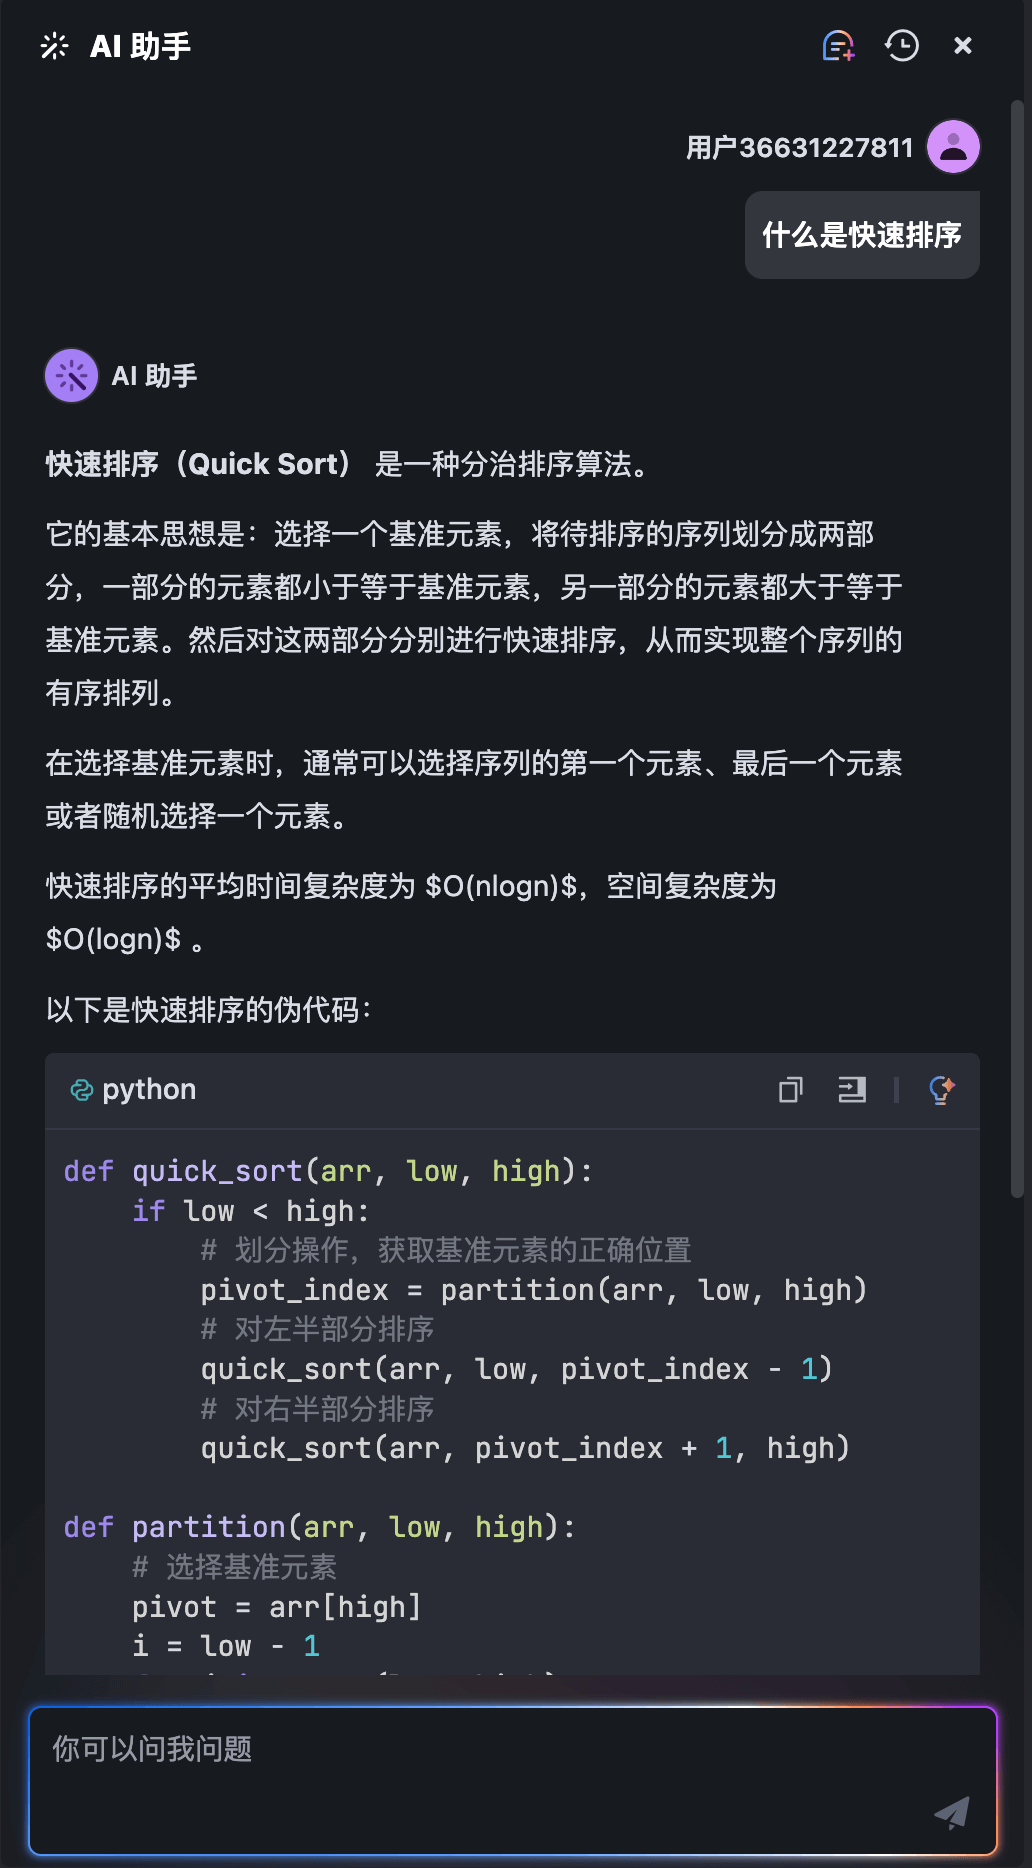Image resolution: width=1032 pixels, height=1868 pixels.
Task: Close the AI 助手 panel
Action: click(x=963, y=46)
